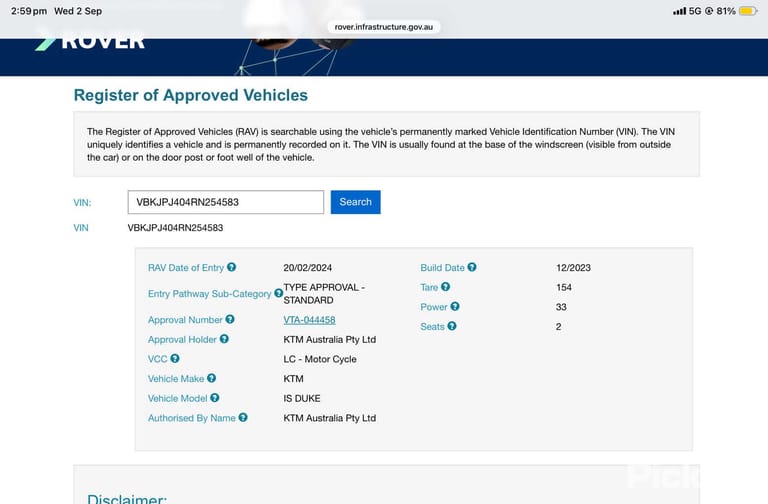Click the RAV Date of Entry label

click(186, 268)
